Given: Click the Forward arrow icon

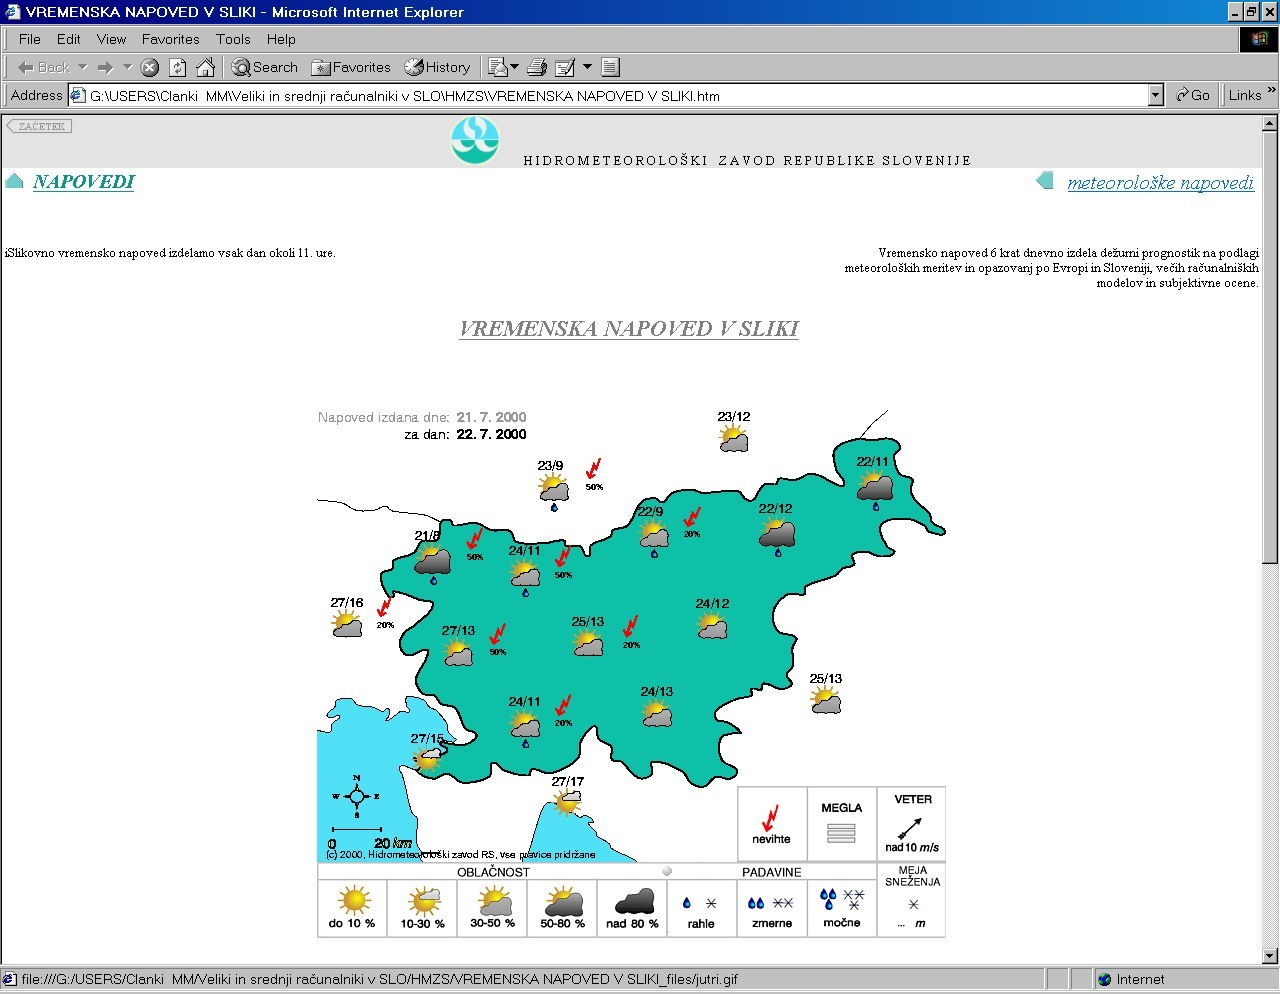Looking at the screenshot, I should tap(105, 67).
